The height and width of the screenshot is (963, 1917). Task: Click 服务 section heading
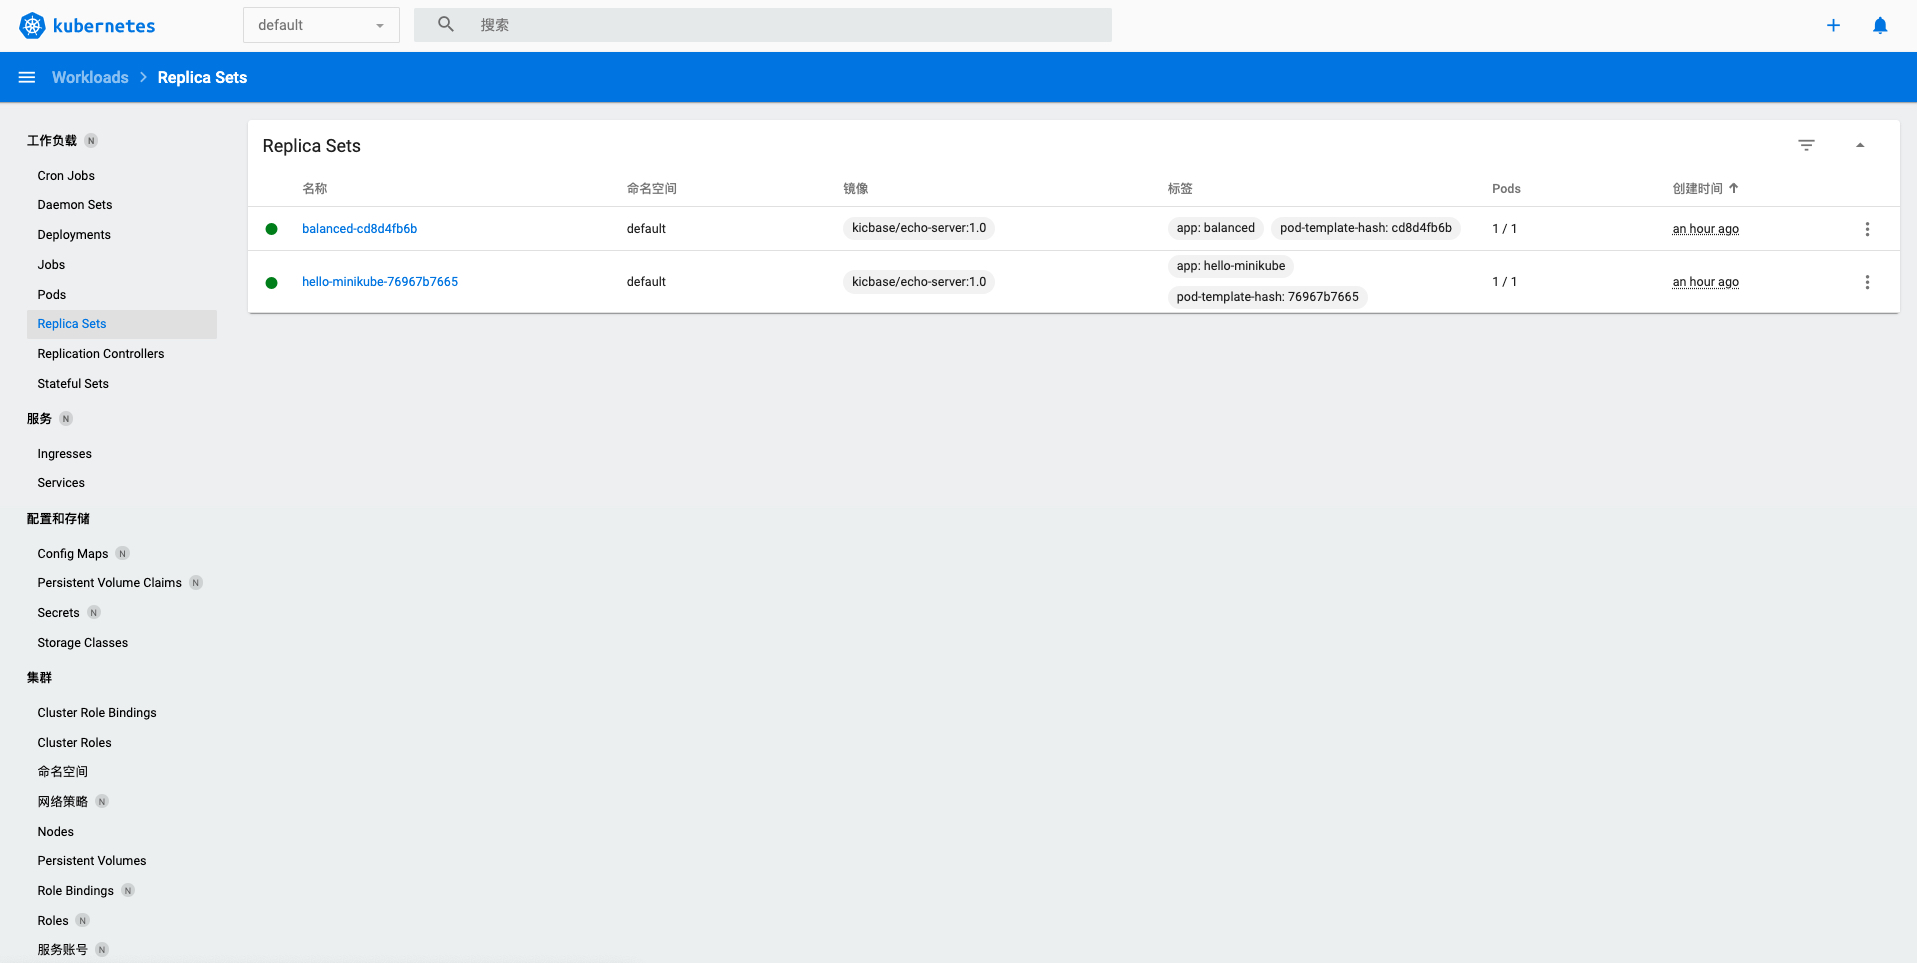pos(39,419)
